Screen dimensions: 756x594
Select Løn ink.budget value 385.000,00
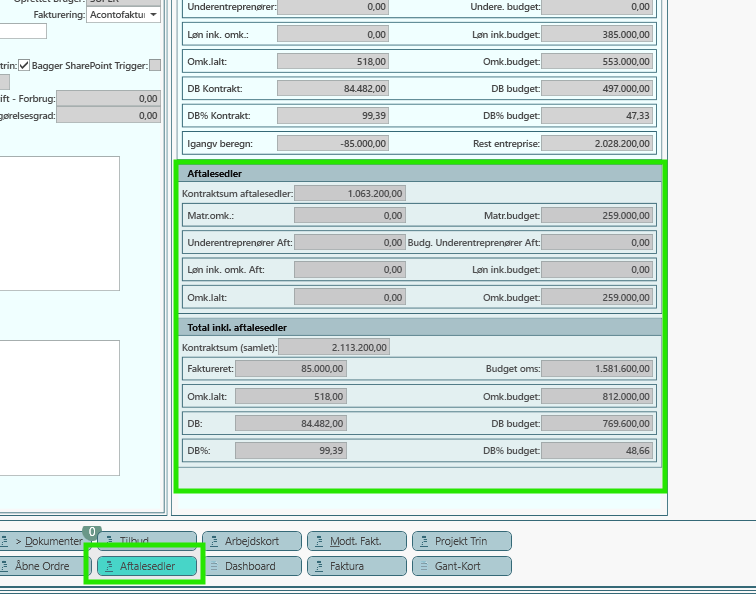point(597,34)
